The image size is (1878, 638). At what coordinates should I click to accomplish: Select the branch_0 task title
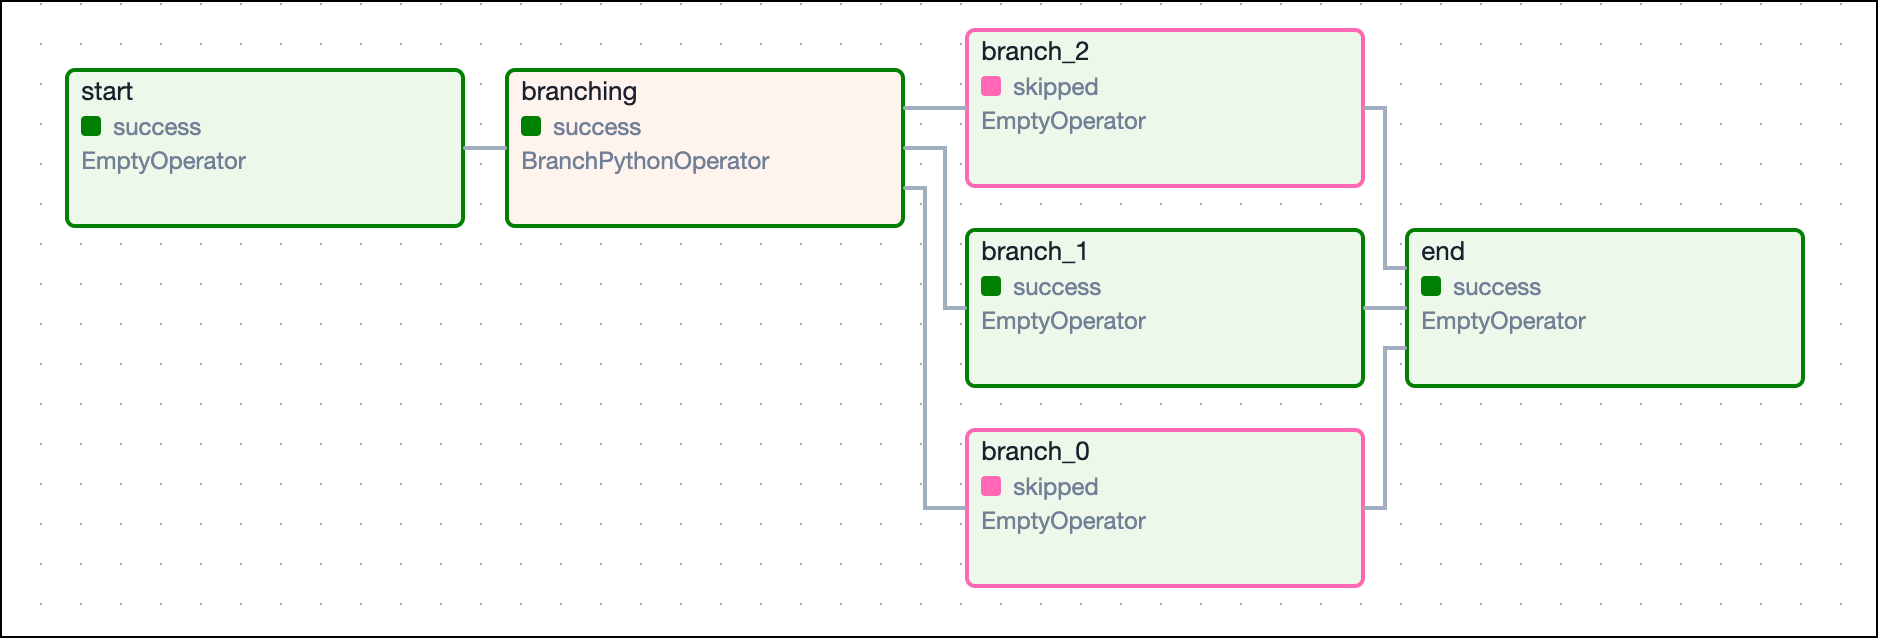pos(1035,452)
